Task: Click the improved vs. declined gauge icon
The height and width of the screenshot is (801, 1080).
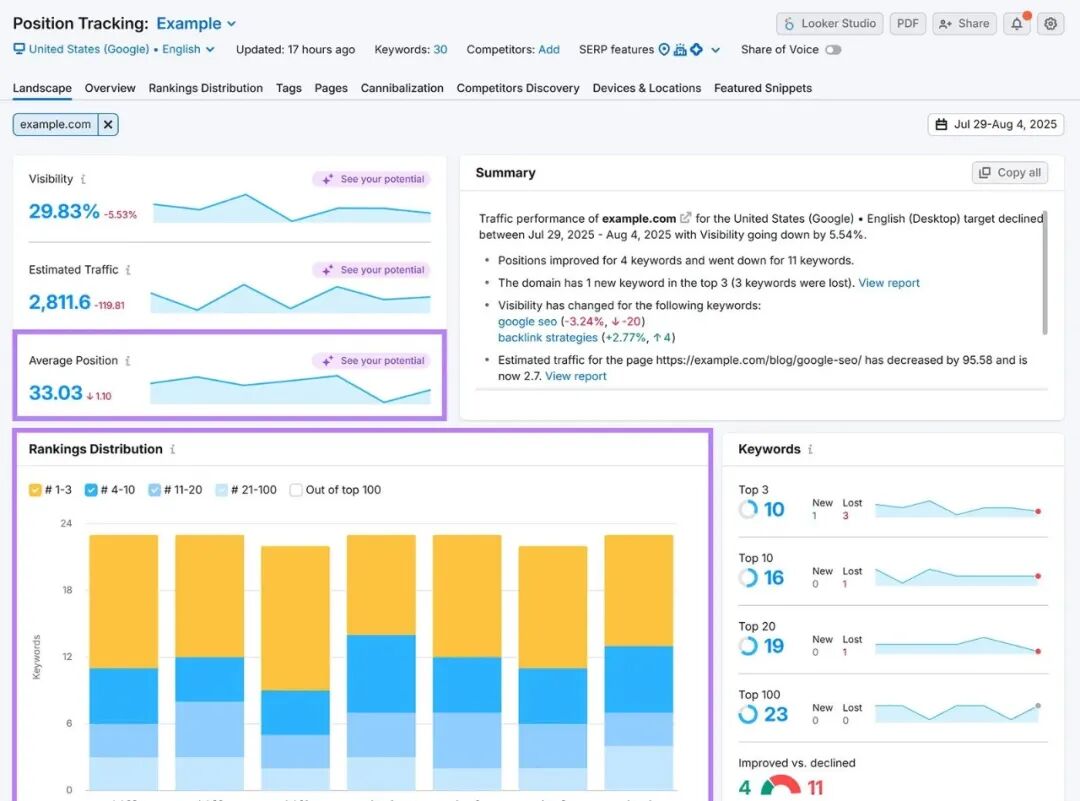Action: point(780,785)
